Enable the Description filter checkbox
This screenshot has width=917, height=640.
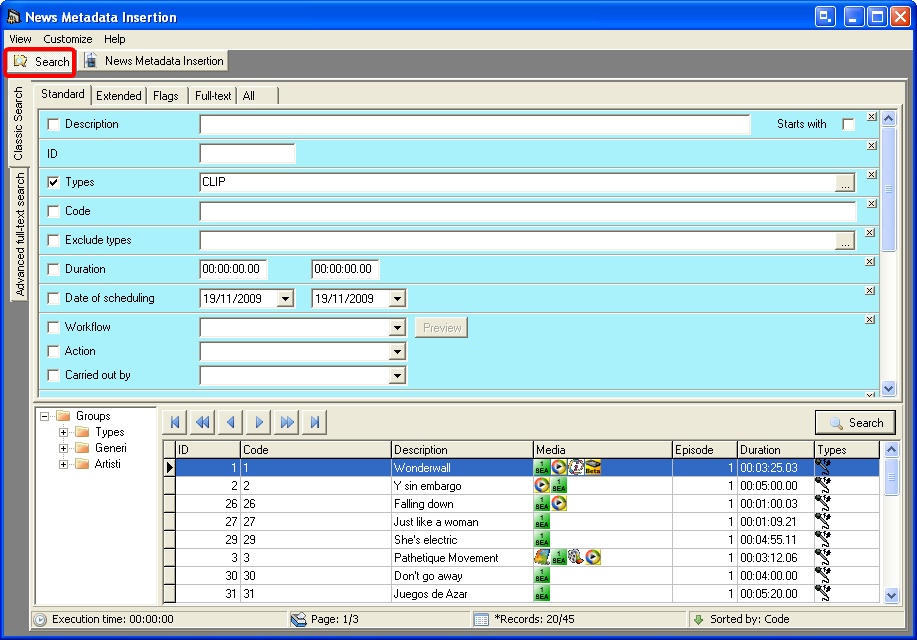click(x=54, y=125)
